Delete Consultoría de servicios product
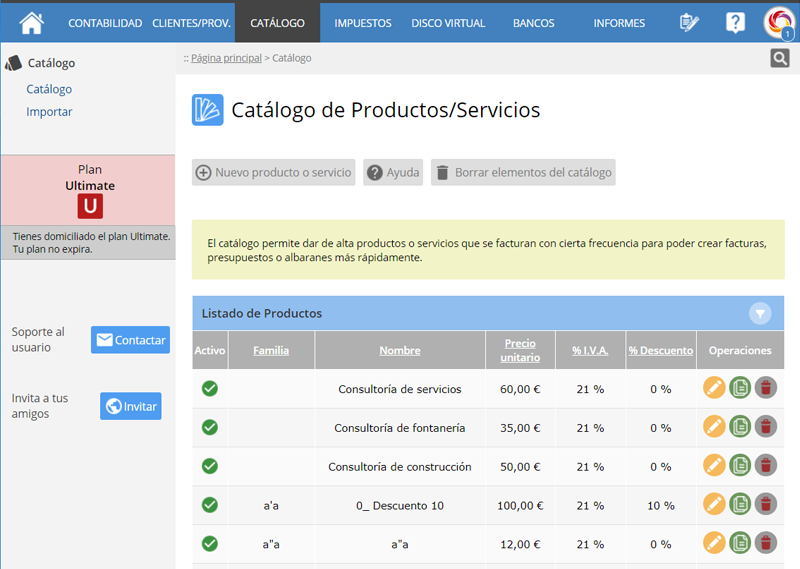 coord(765,388)
